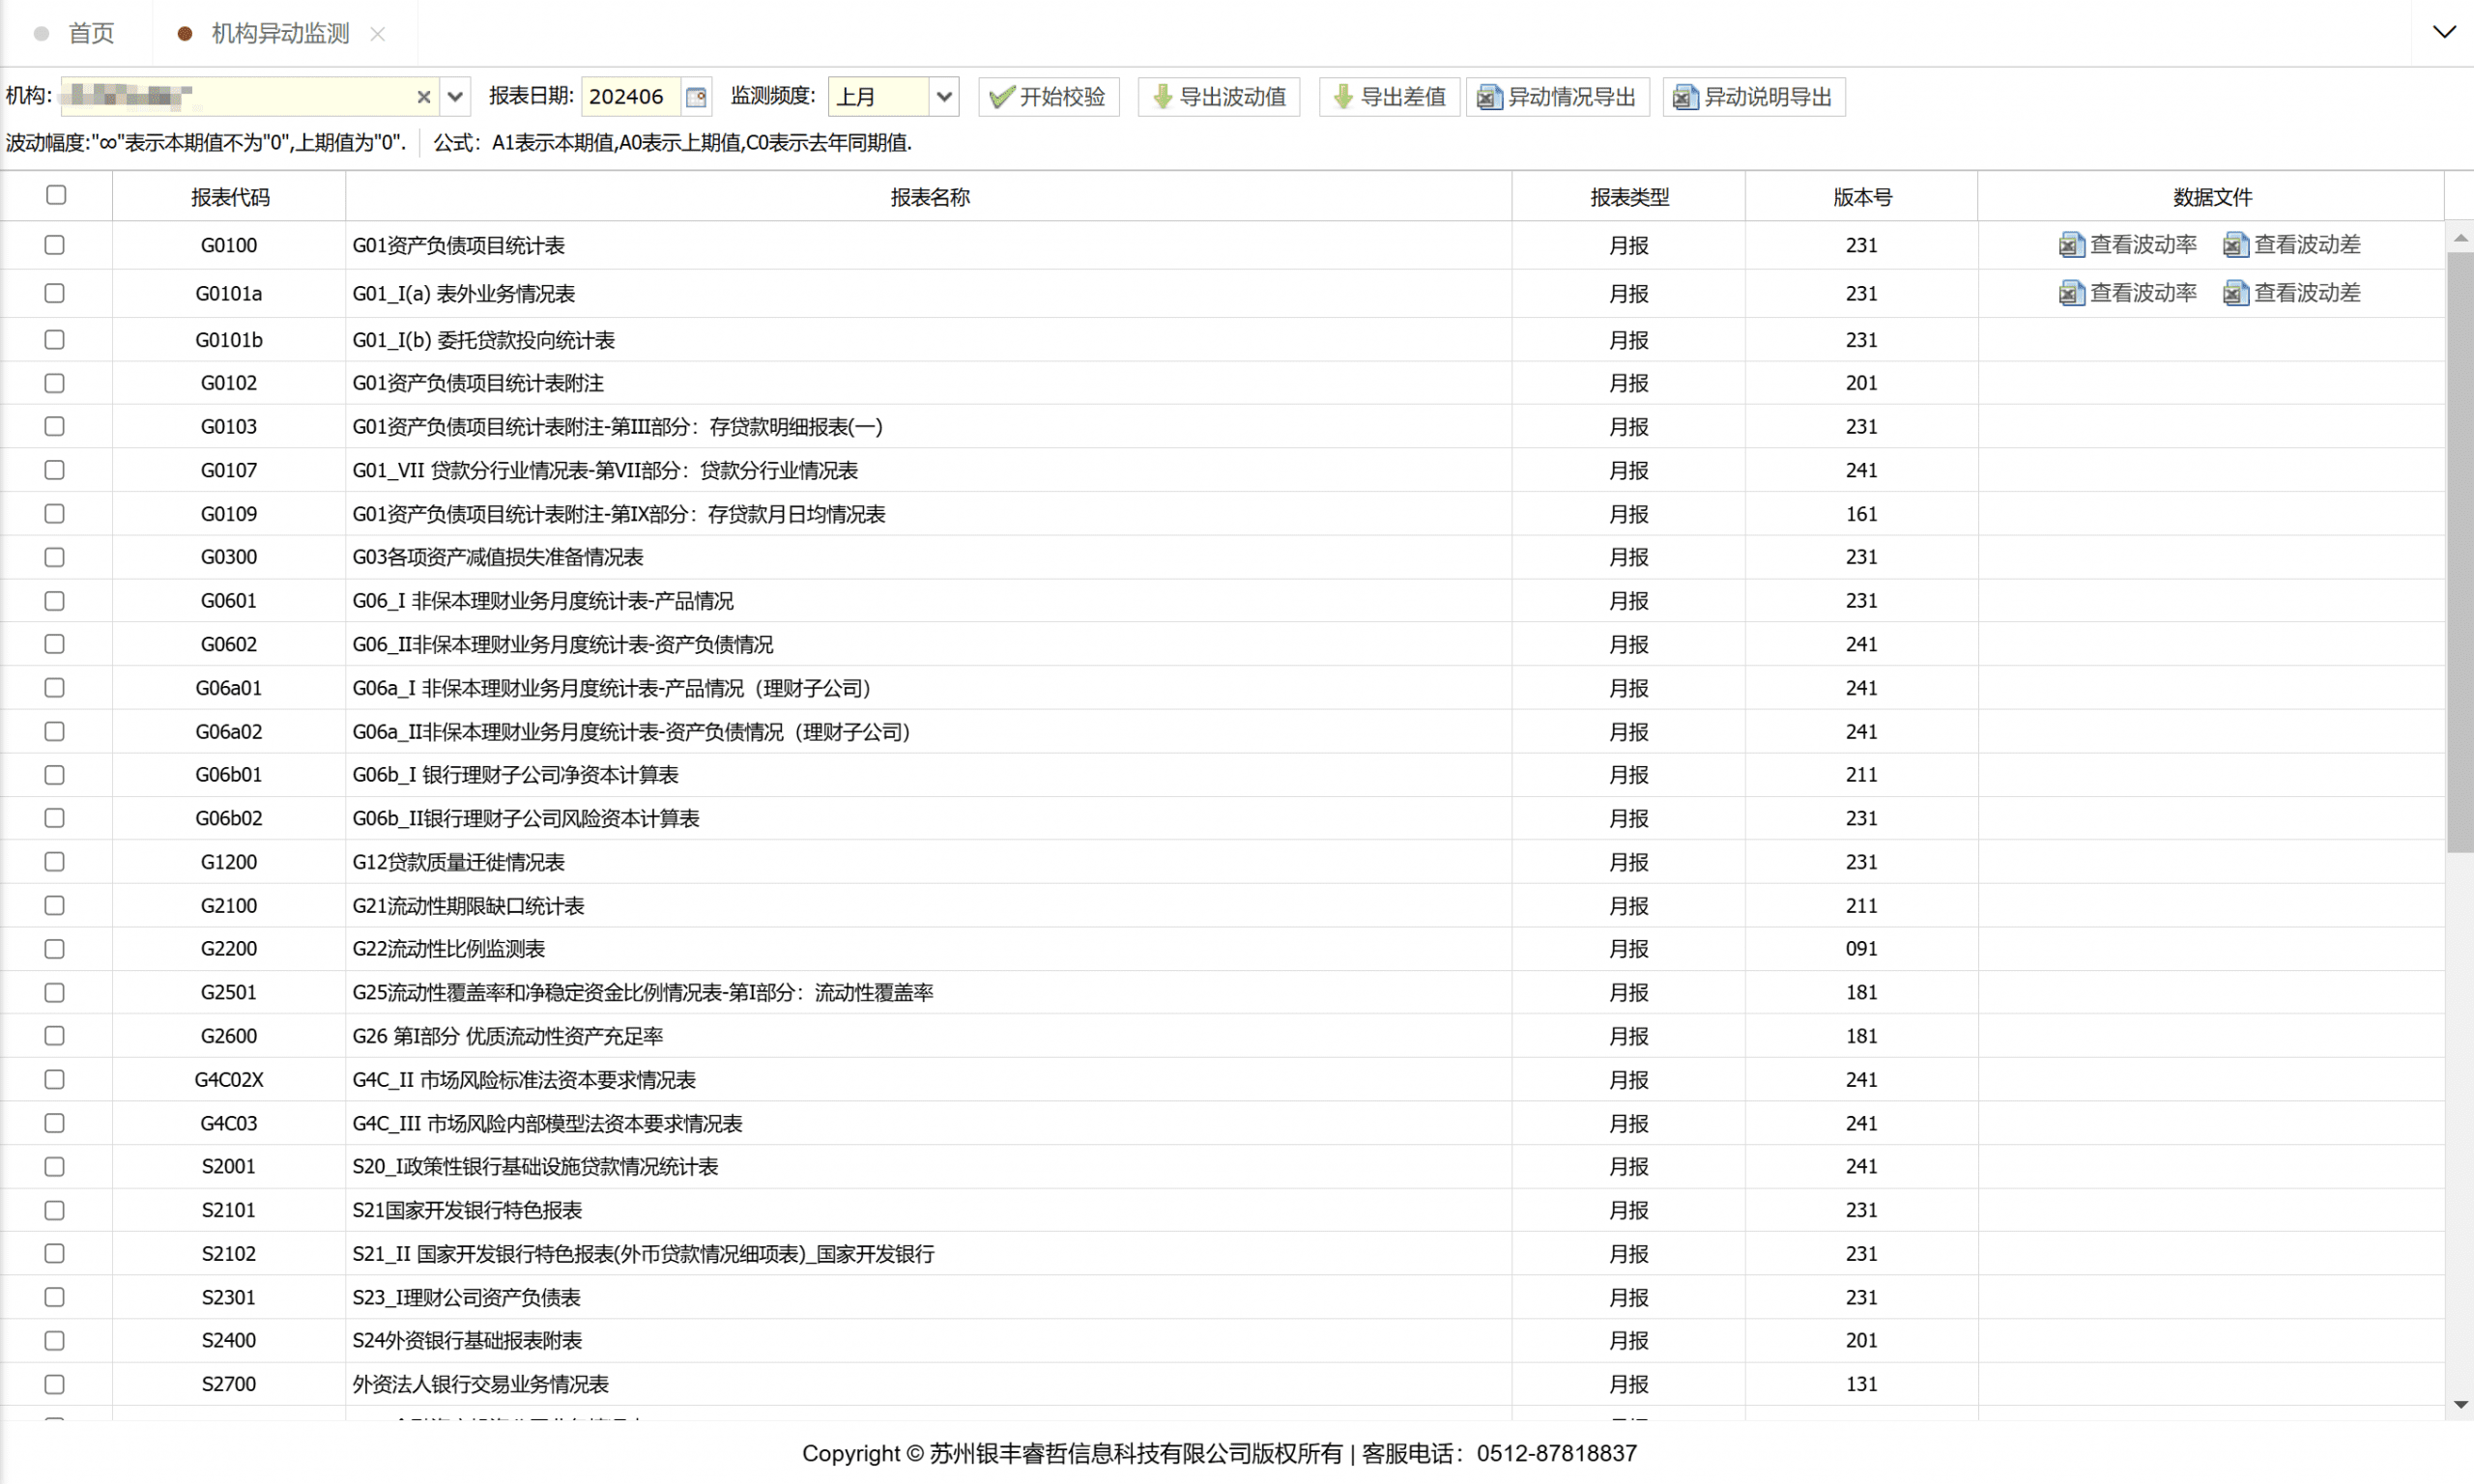Image resolution: width=2474 pixels, height=1484 pixels.
Task: Select the checkbox for row G1200
Action: click(x=55, y=862)
